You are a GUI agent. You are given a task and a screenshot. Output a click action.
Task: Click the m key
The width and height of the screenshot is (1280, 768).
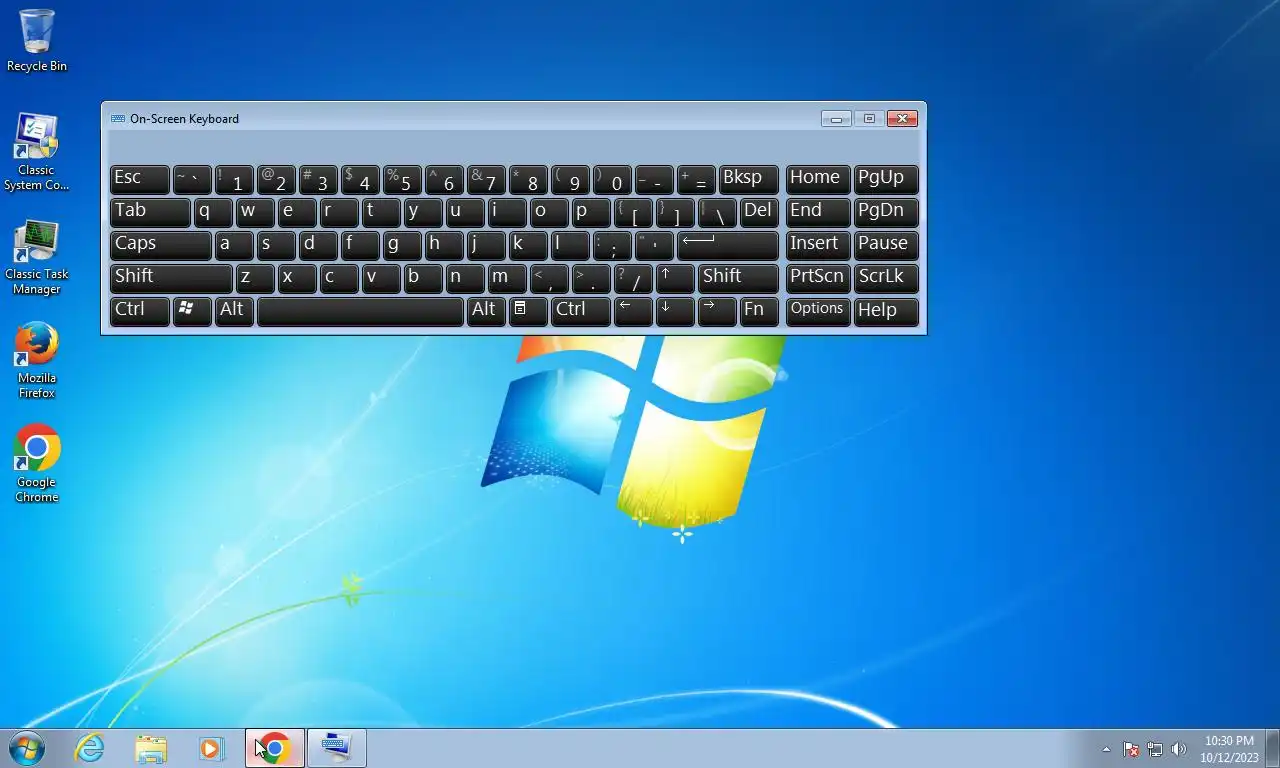(507, 278)
